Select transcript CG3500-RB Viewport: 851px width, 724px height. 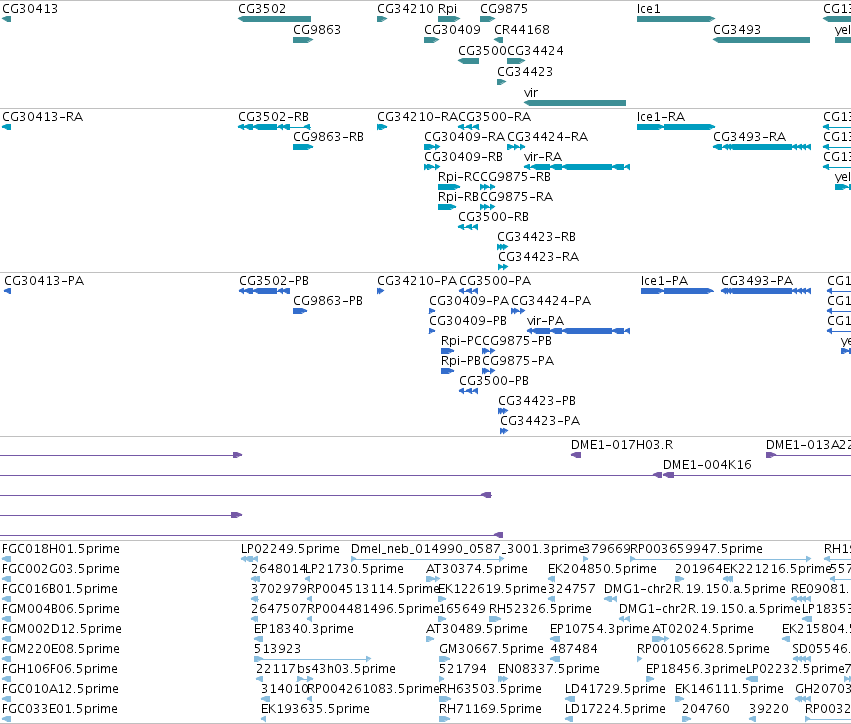pyautogui.click(x=493, y=217)
